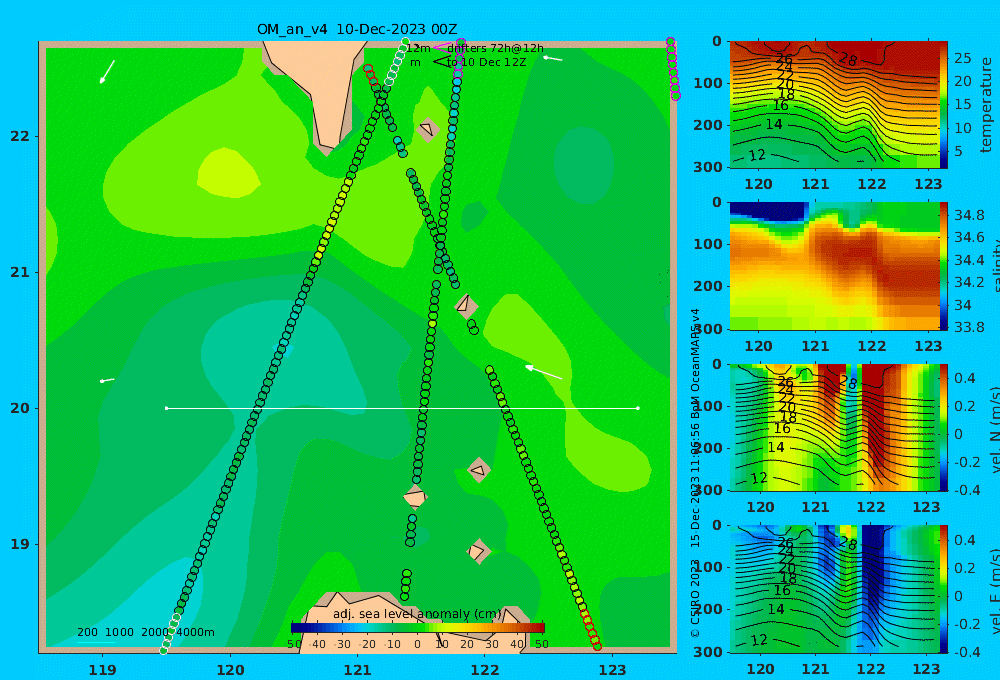Click the 119 longitude label on main map
1000x680 pixels.
pos(102,670)
